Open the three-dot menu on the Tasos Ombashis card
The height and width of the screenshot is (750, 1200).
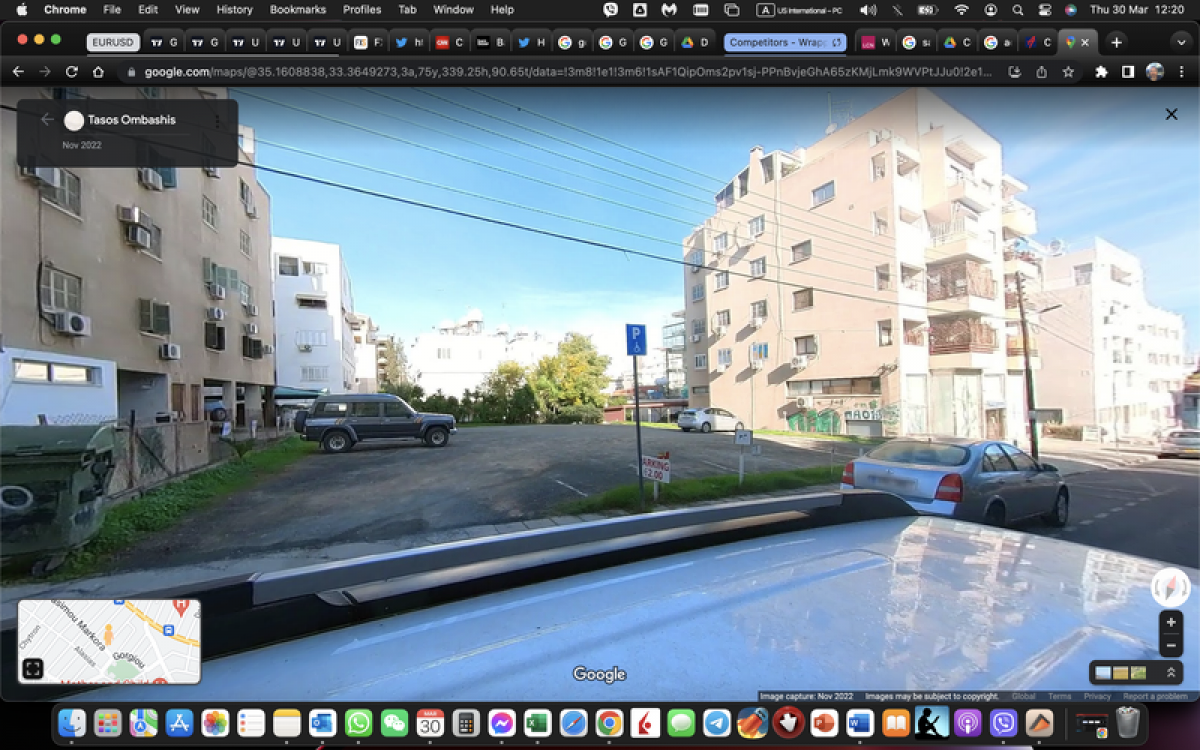point(219,120)
